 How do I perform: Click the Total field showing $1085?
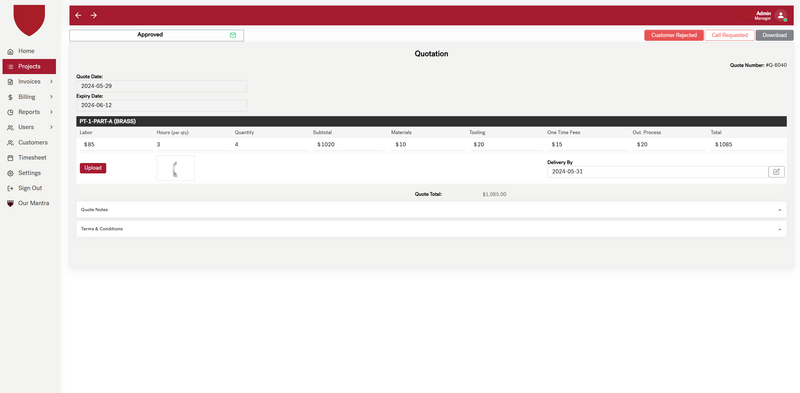(x=747, y=144)
